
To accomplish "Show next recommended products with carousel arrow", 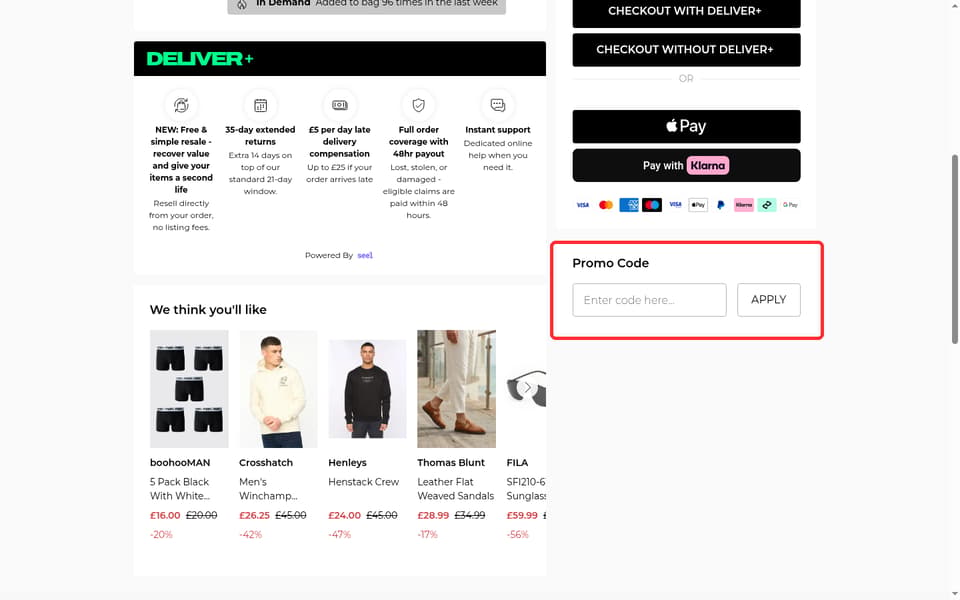I will tap(527, 387).
